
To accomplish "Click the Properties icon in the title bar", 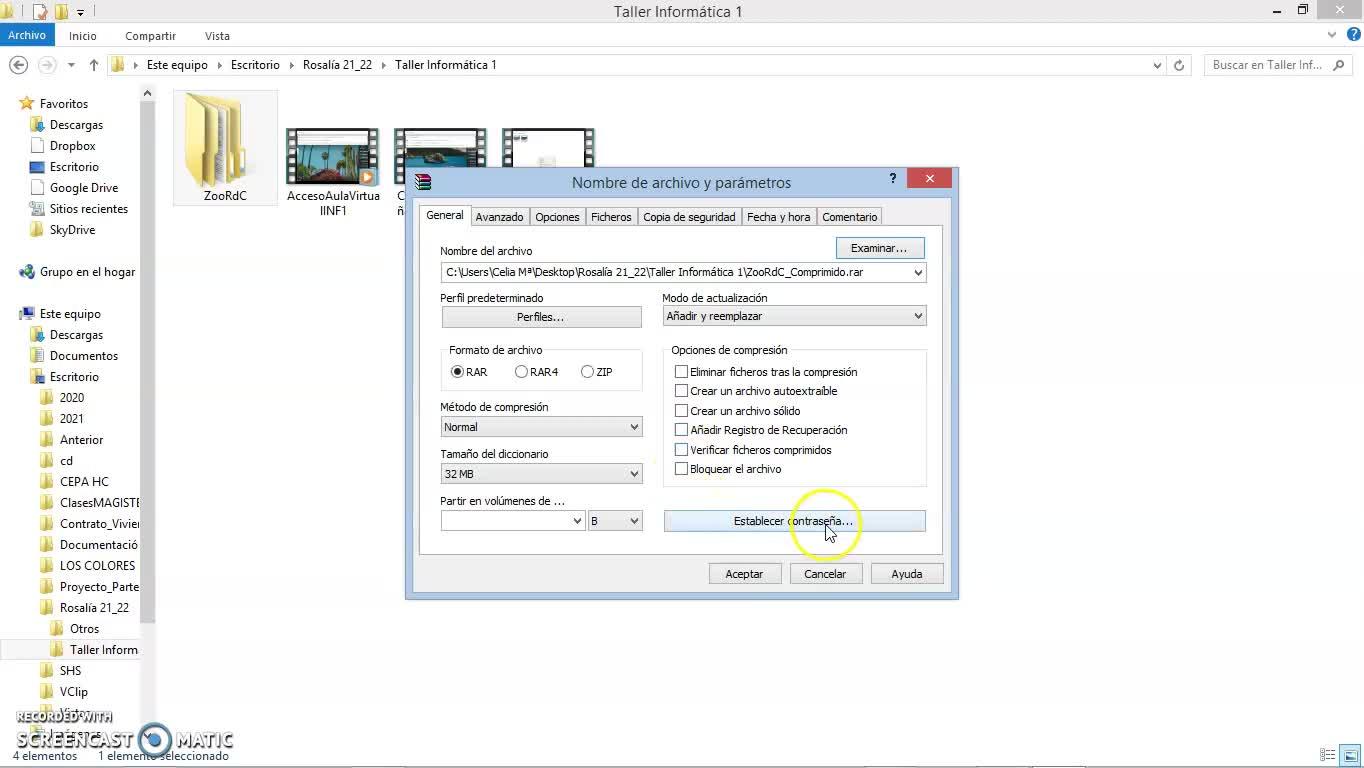I will [40, 12].
